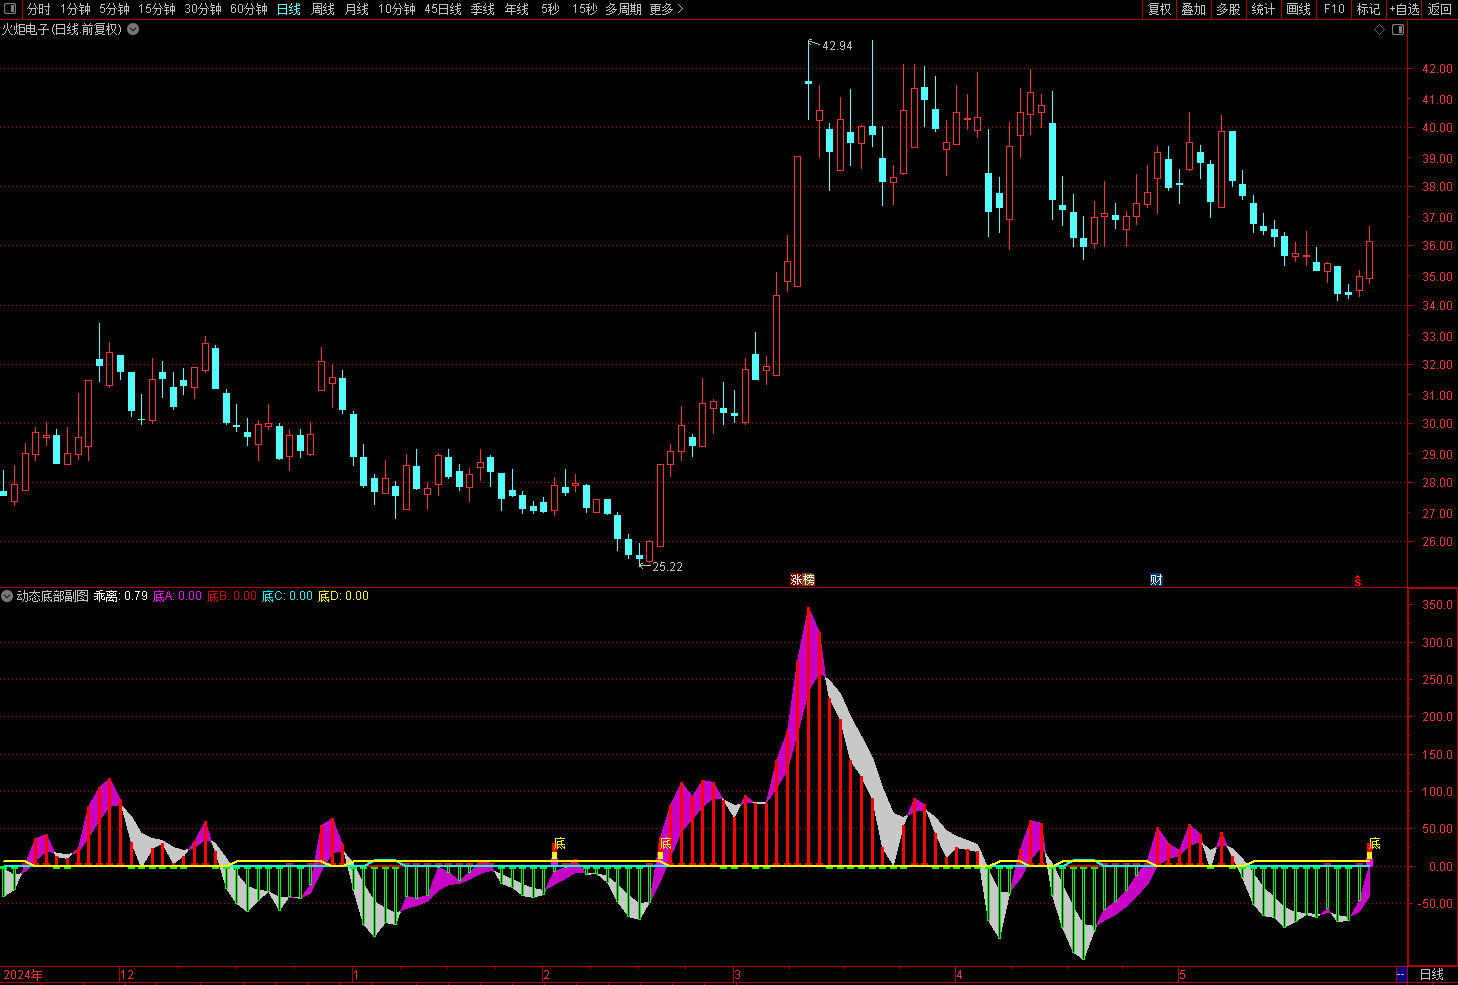The width and height of the screenshot is (1458, 985).
Task: Click the 乖离: 0.79 indicator value
Action: tap(121, 596)
